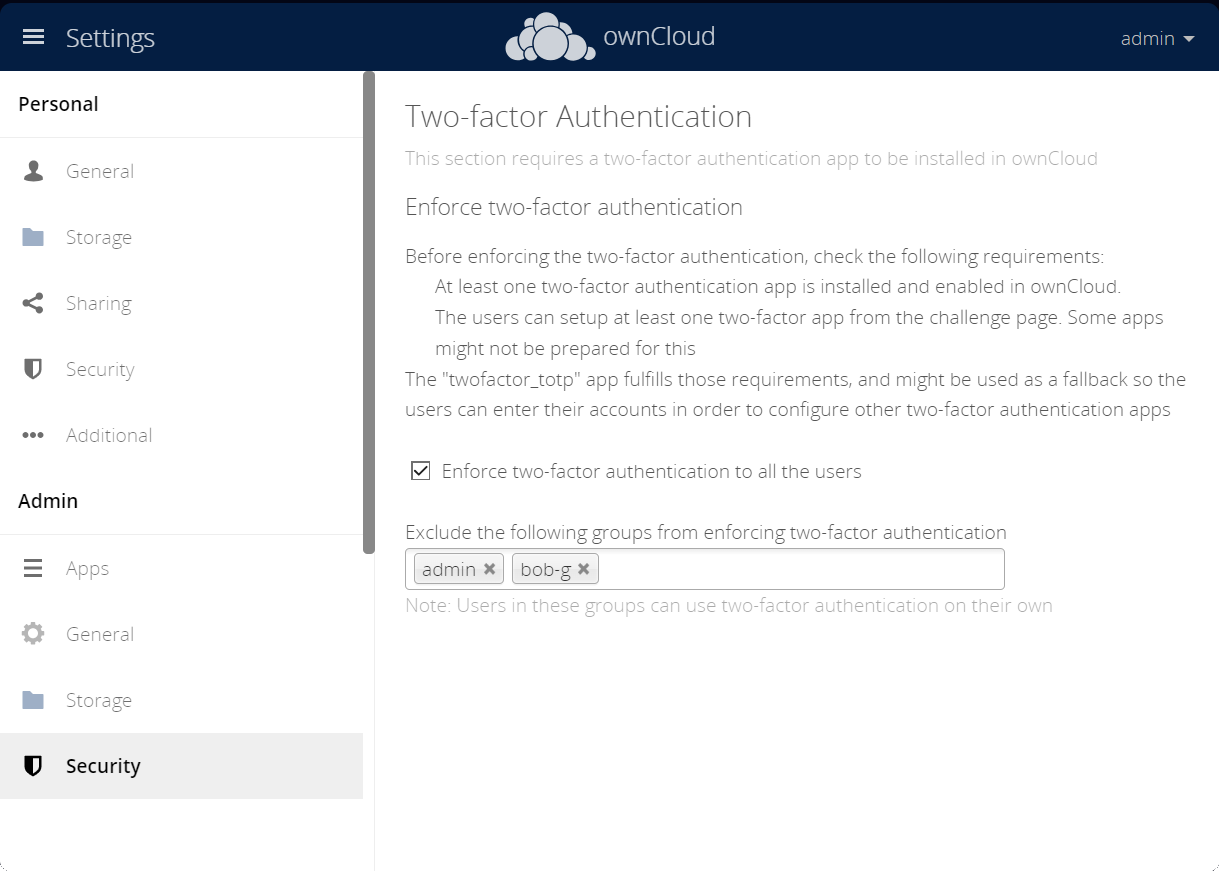
Task: Expand the admin Storage folder section
Action: pos(98,699)
